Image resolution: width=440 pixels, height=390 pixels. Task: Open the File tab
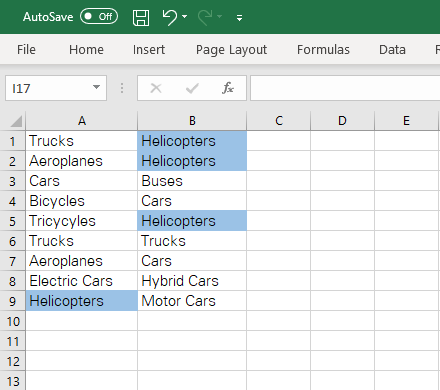(x=26, y=50)
